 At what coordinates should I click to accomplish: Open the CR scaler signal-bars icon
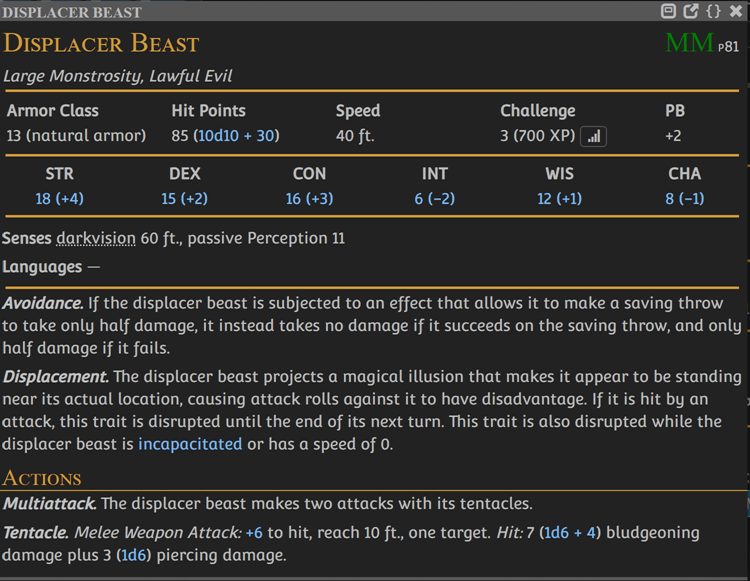(x=594, y=136)
